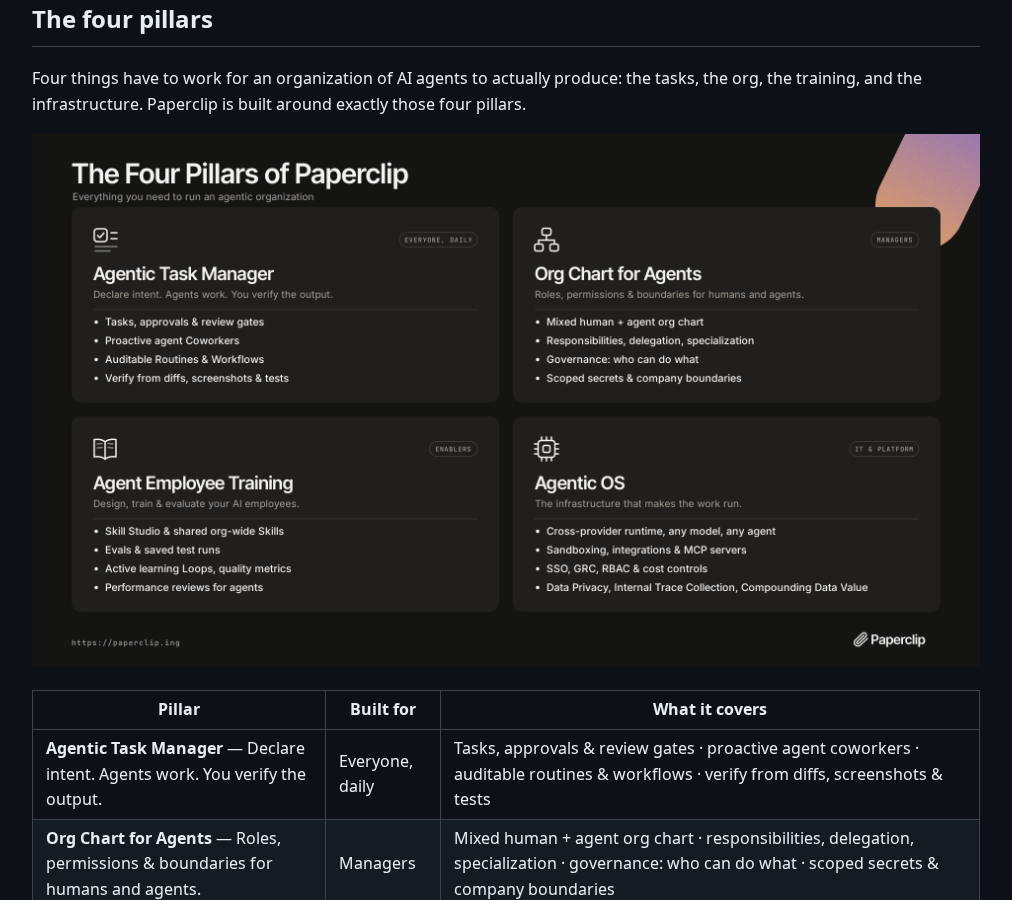Click the 'Agentic Task Manager' card title

(x=183, y=274)
